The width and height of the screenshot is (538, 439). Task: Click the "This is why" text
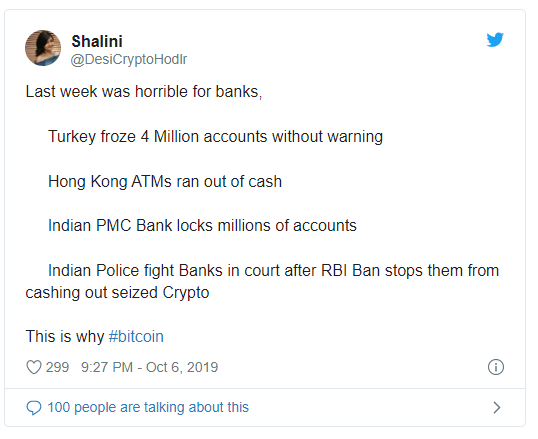[65, 336]
